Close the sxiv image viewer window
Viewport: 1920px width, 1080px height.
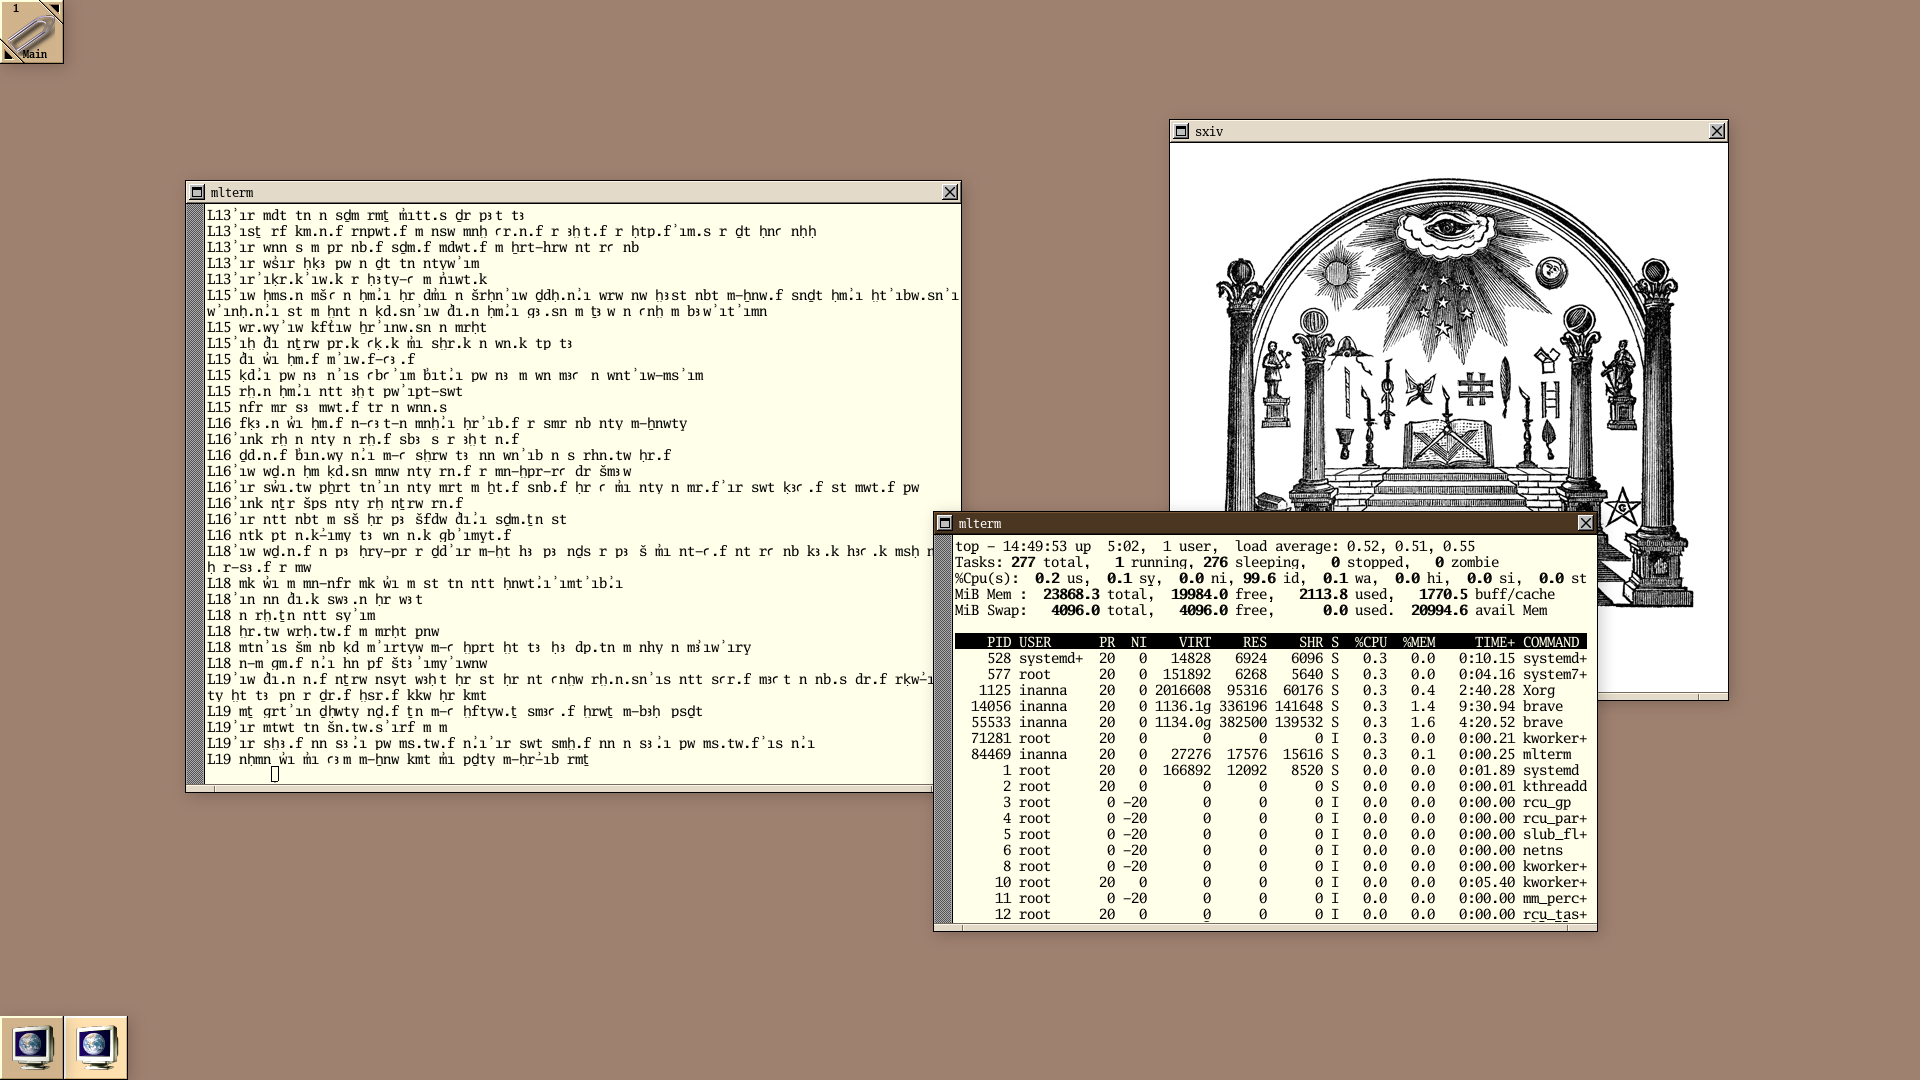click(x=1717, y=131)
